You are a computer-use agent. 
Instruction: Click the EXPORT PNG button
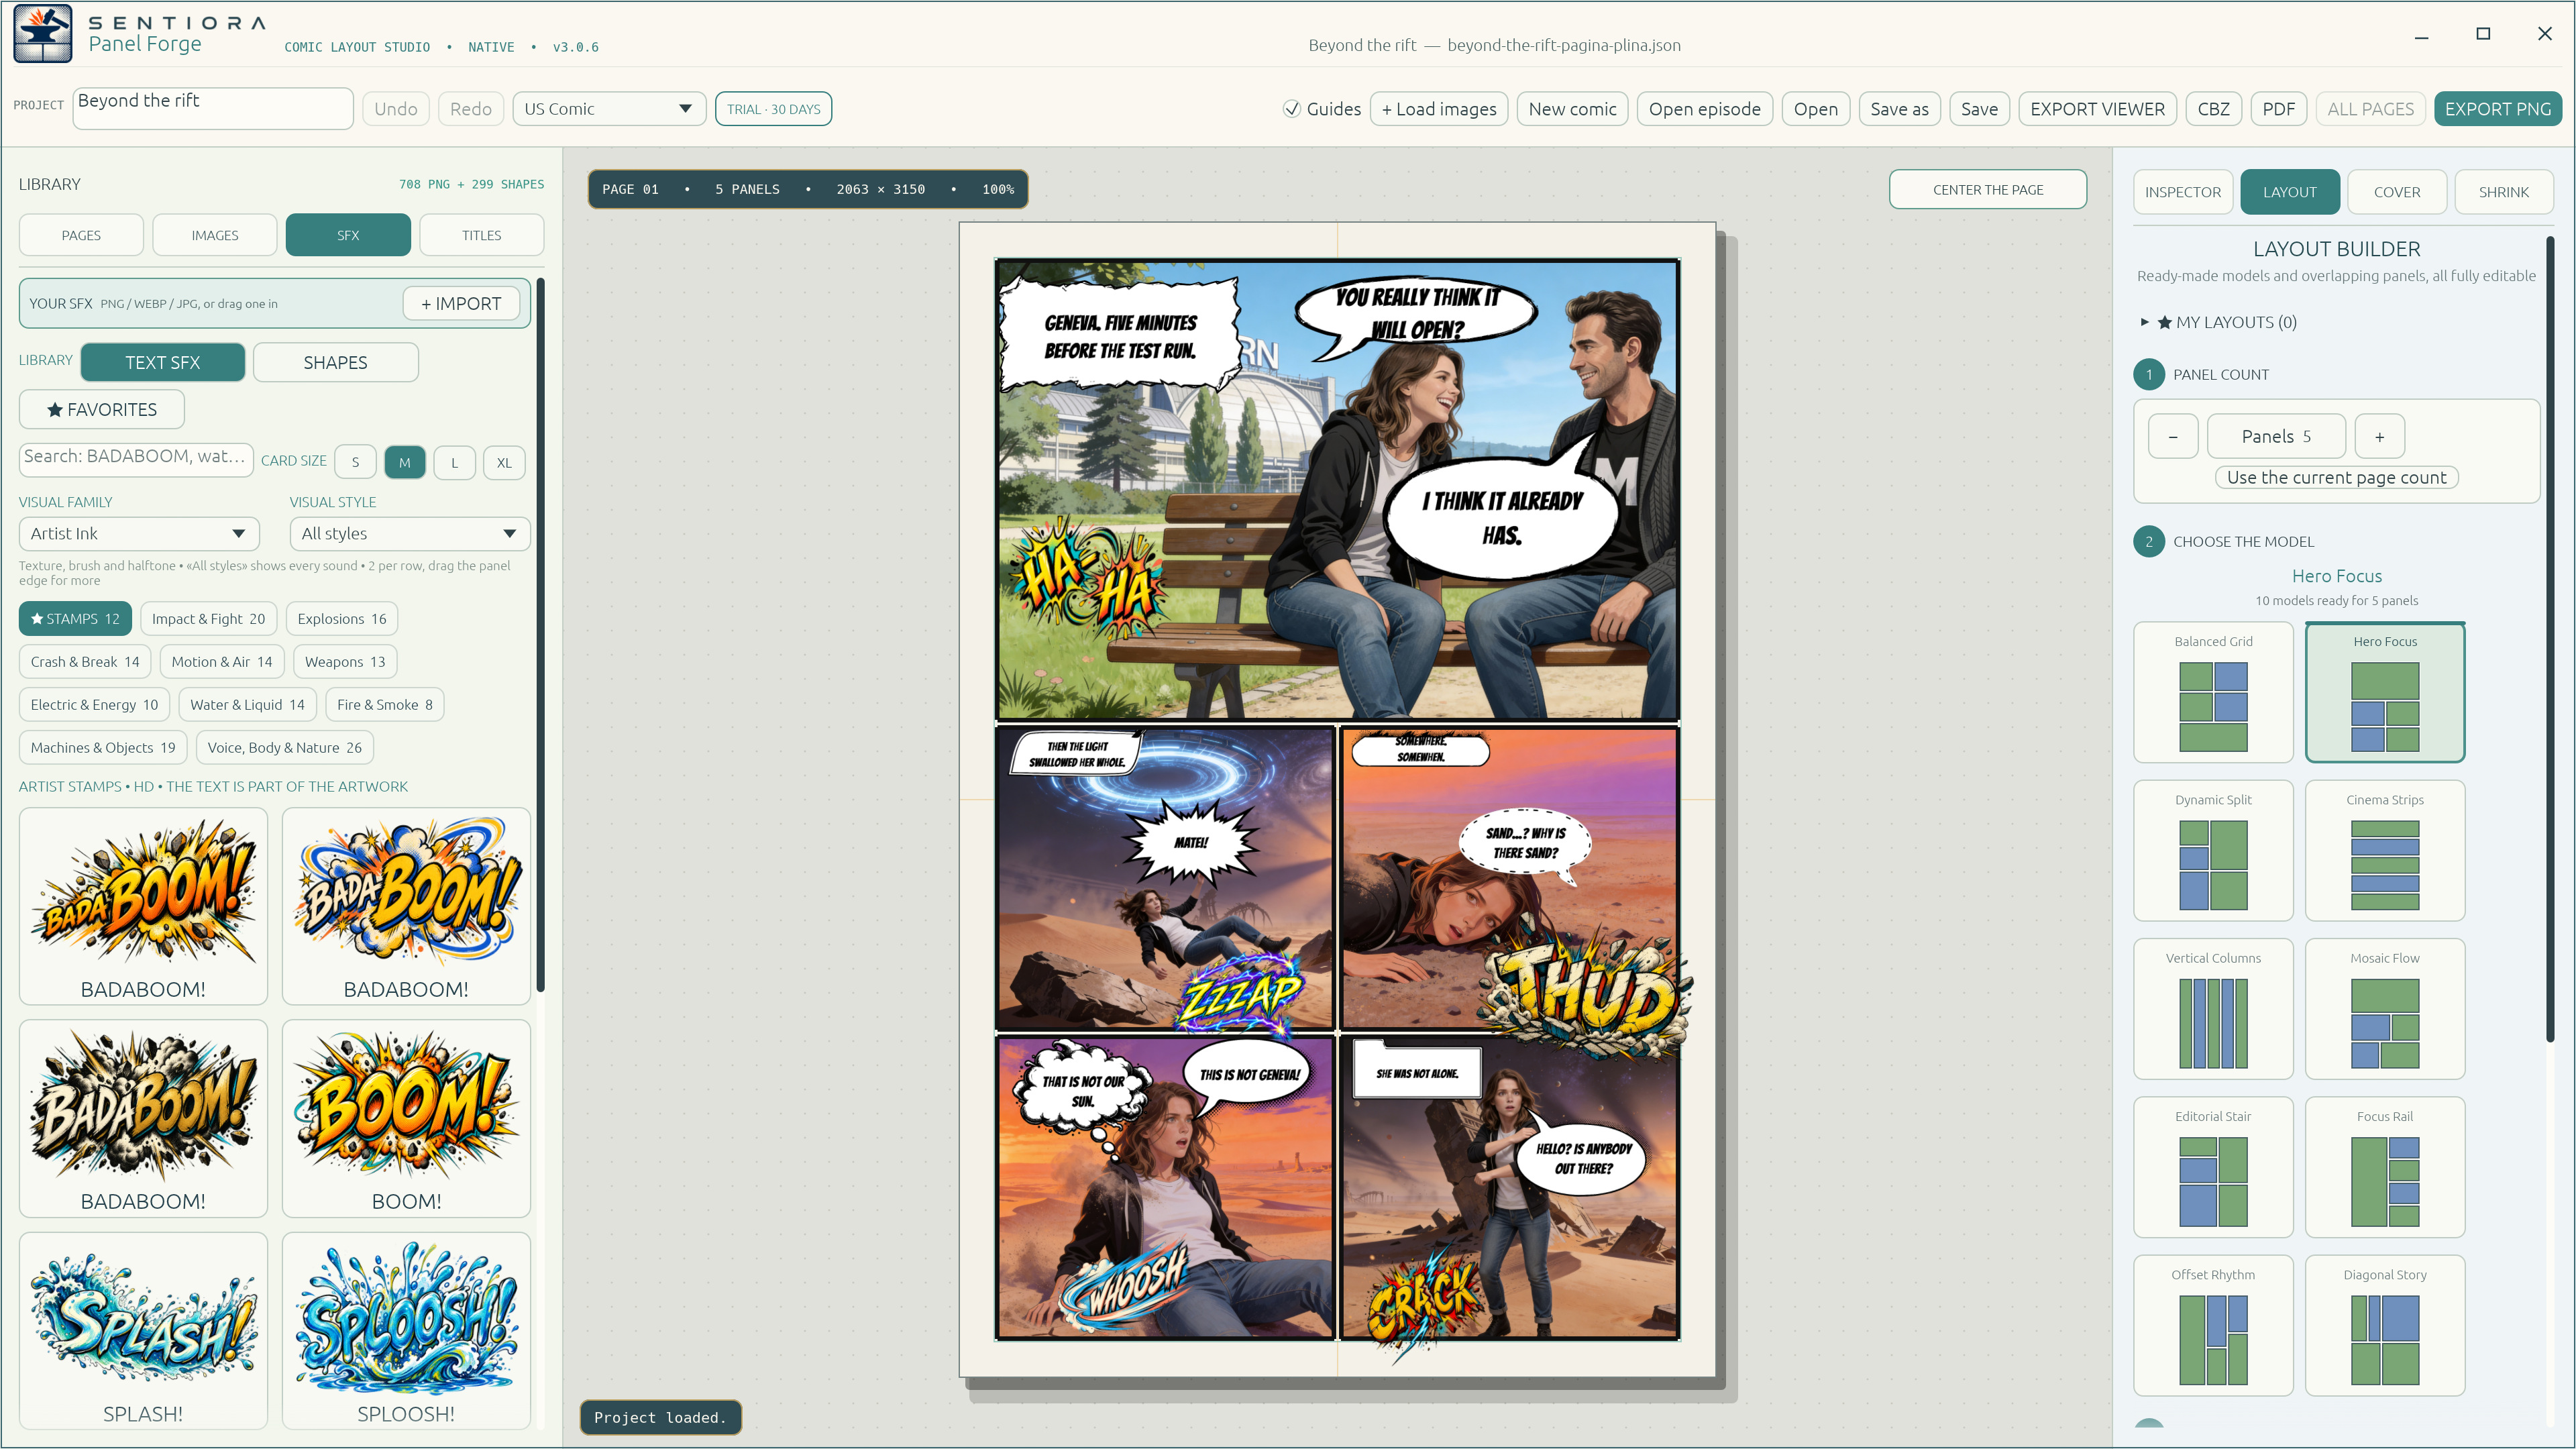click(x=2497, y=109)
